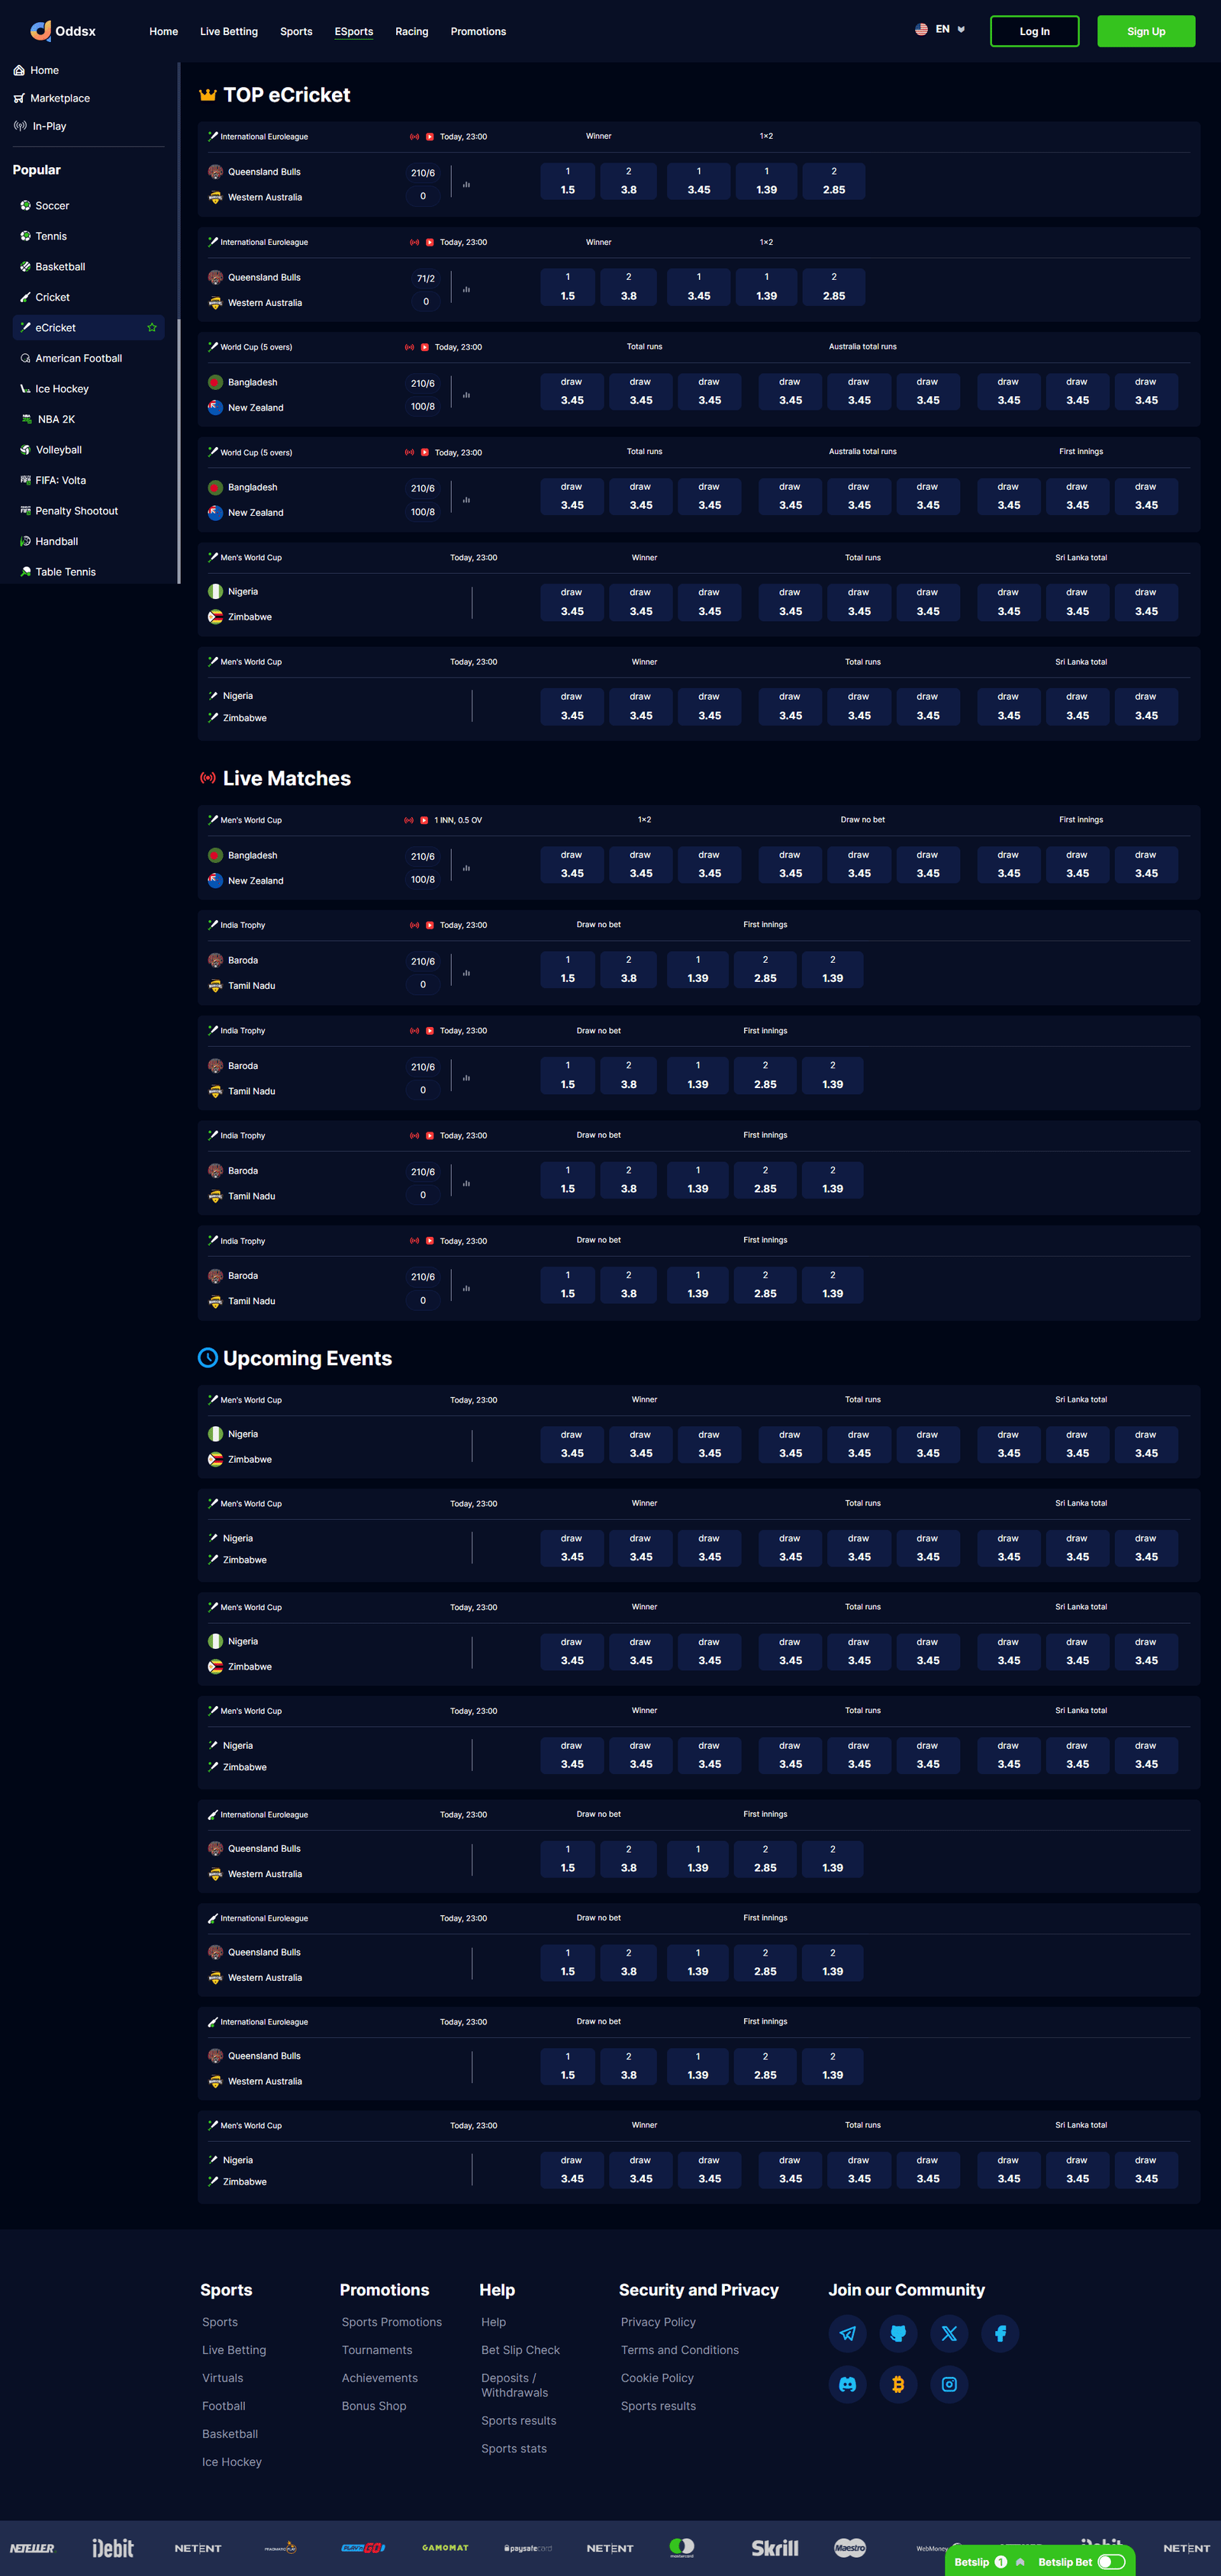Viewport: 1221px width, 2576px height.
Task: Open the Tournaments footer link
Action: 377,2350
